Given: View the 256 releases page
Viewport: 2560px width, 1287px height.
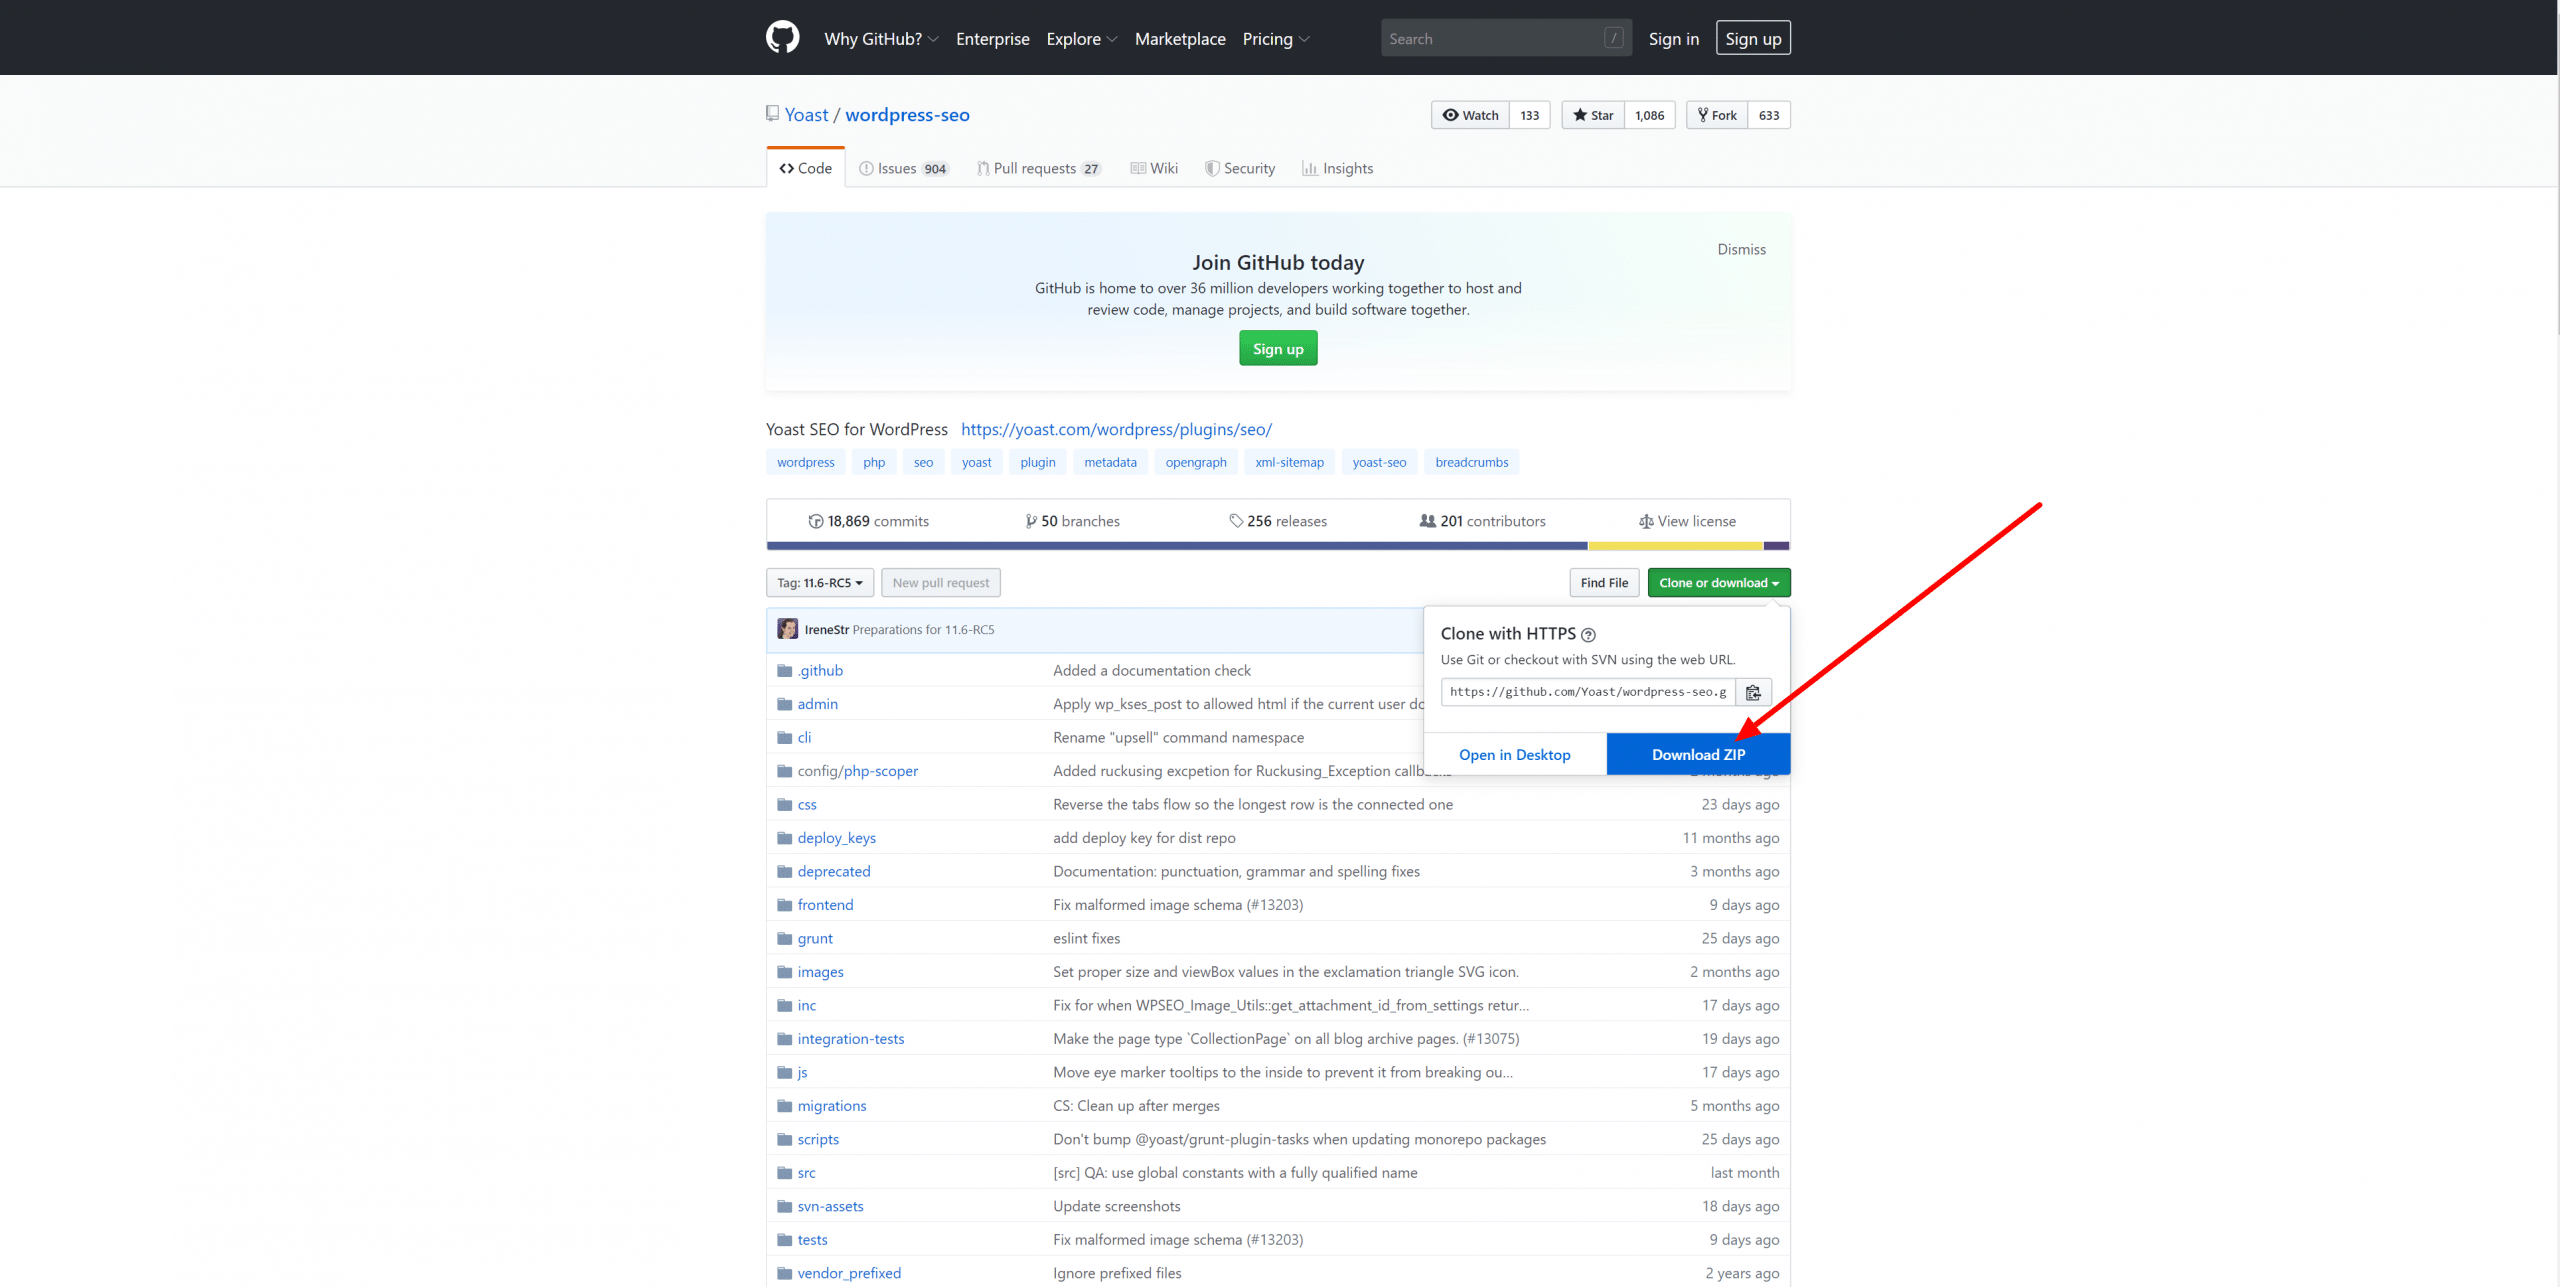Looking at the screenshot, I should click(1278, 521).
